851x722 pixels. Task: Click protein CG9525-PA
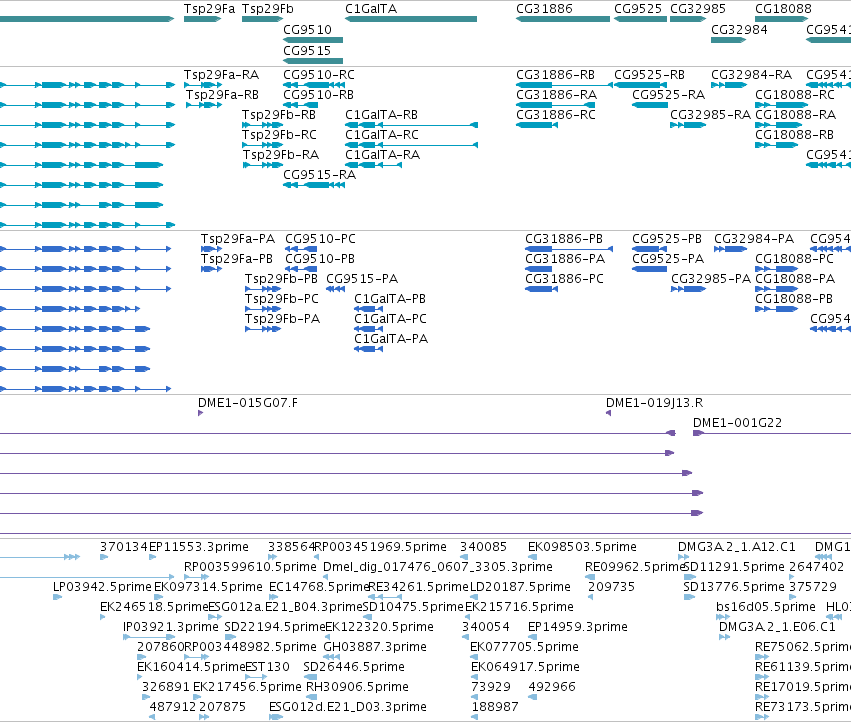click(x=668, y=259)
